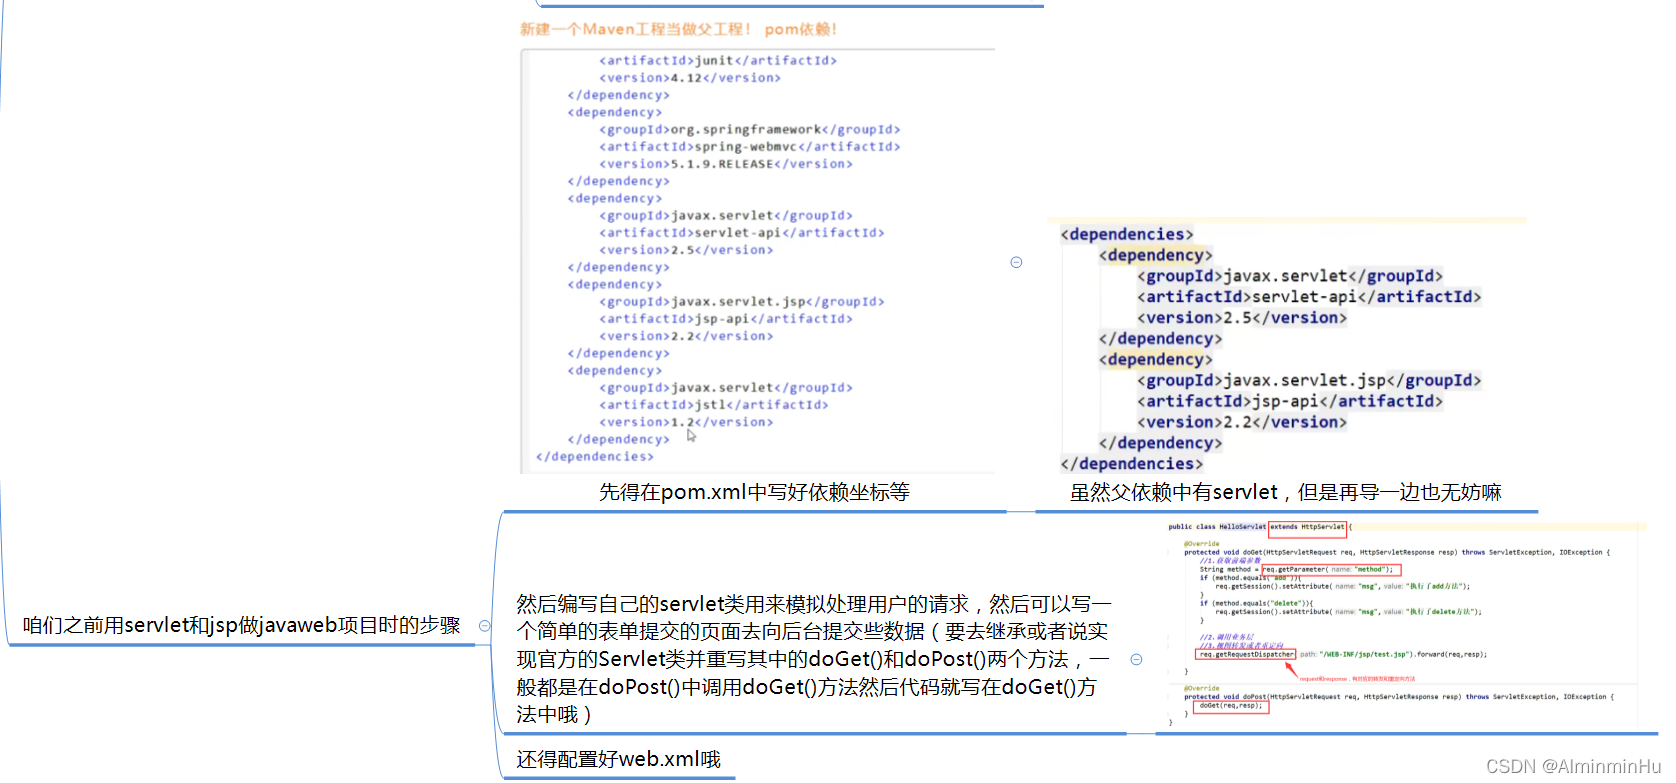Image resolution: width=1676 pixels, height=783 pixels.
Task: Click the org.springframework groupId line
Action: click(750, 130)
